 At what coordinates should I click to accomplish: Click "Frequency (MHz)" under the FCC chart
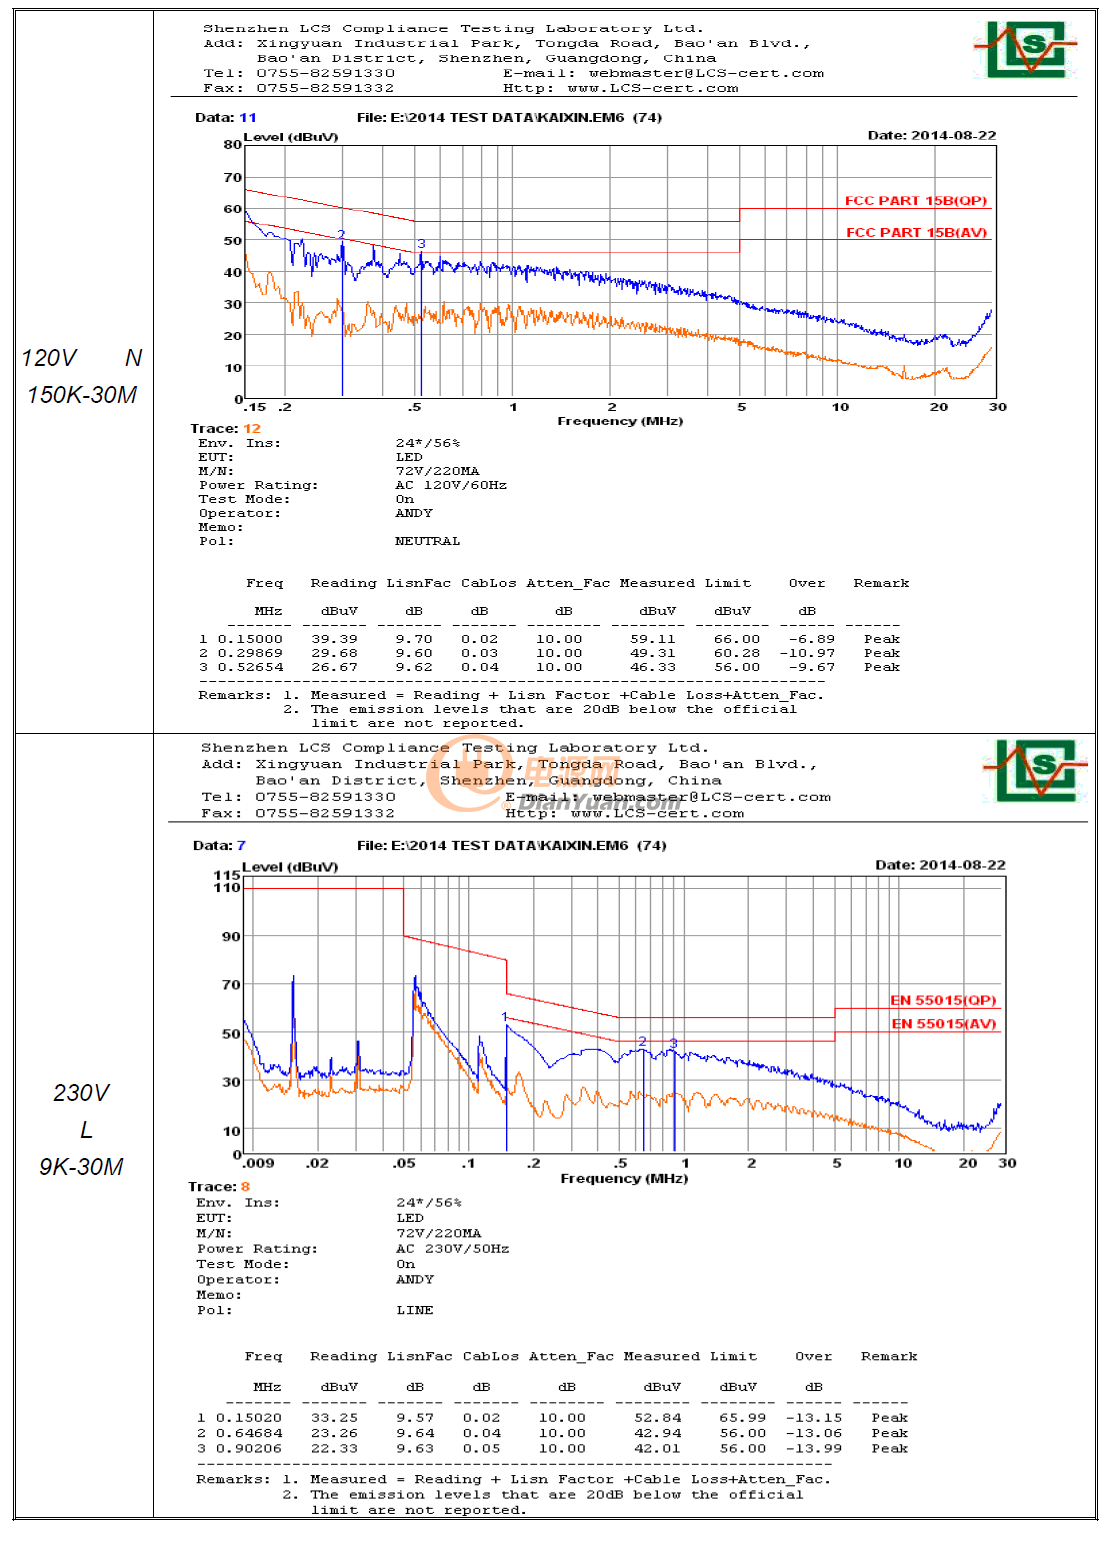click(620, 422)
